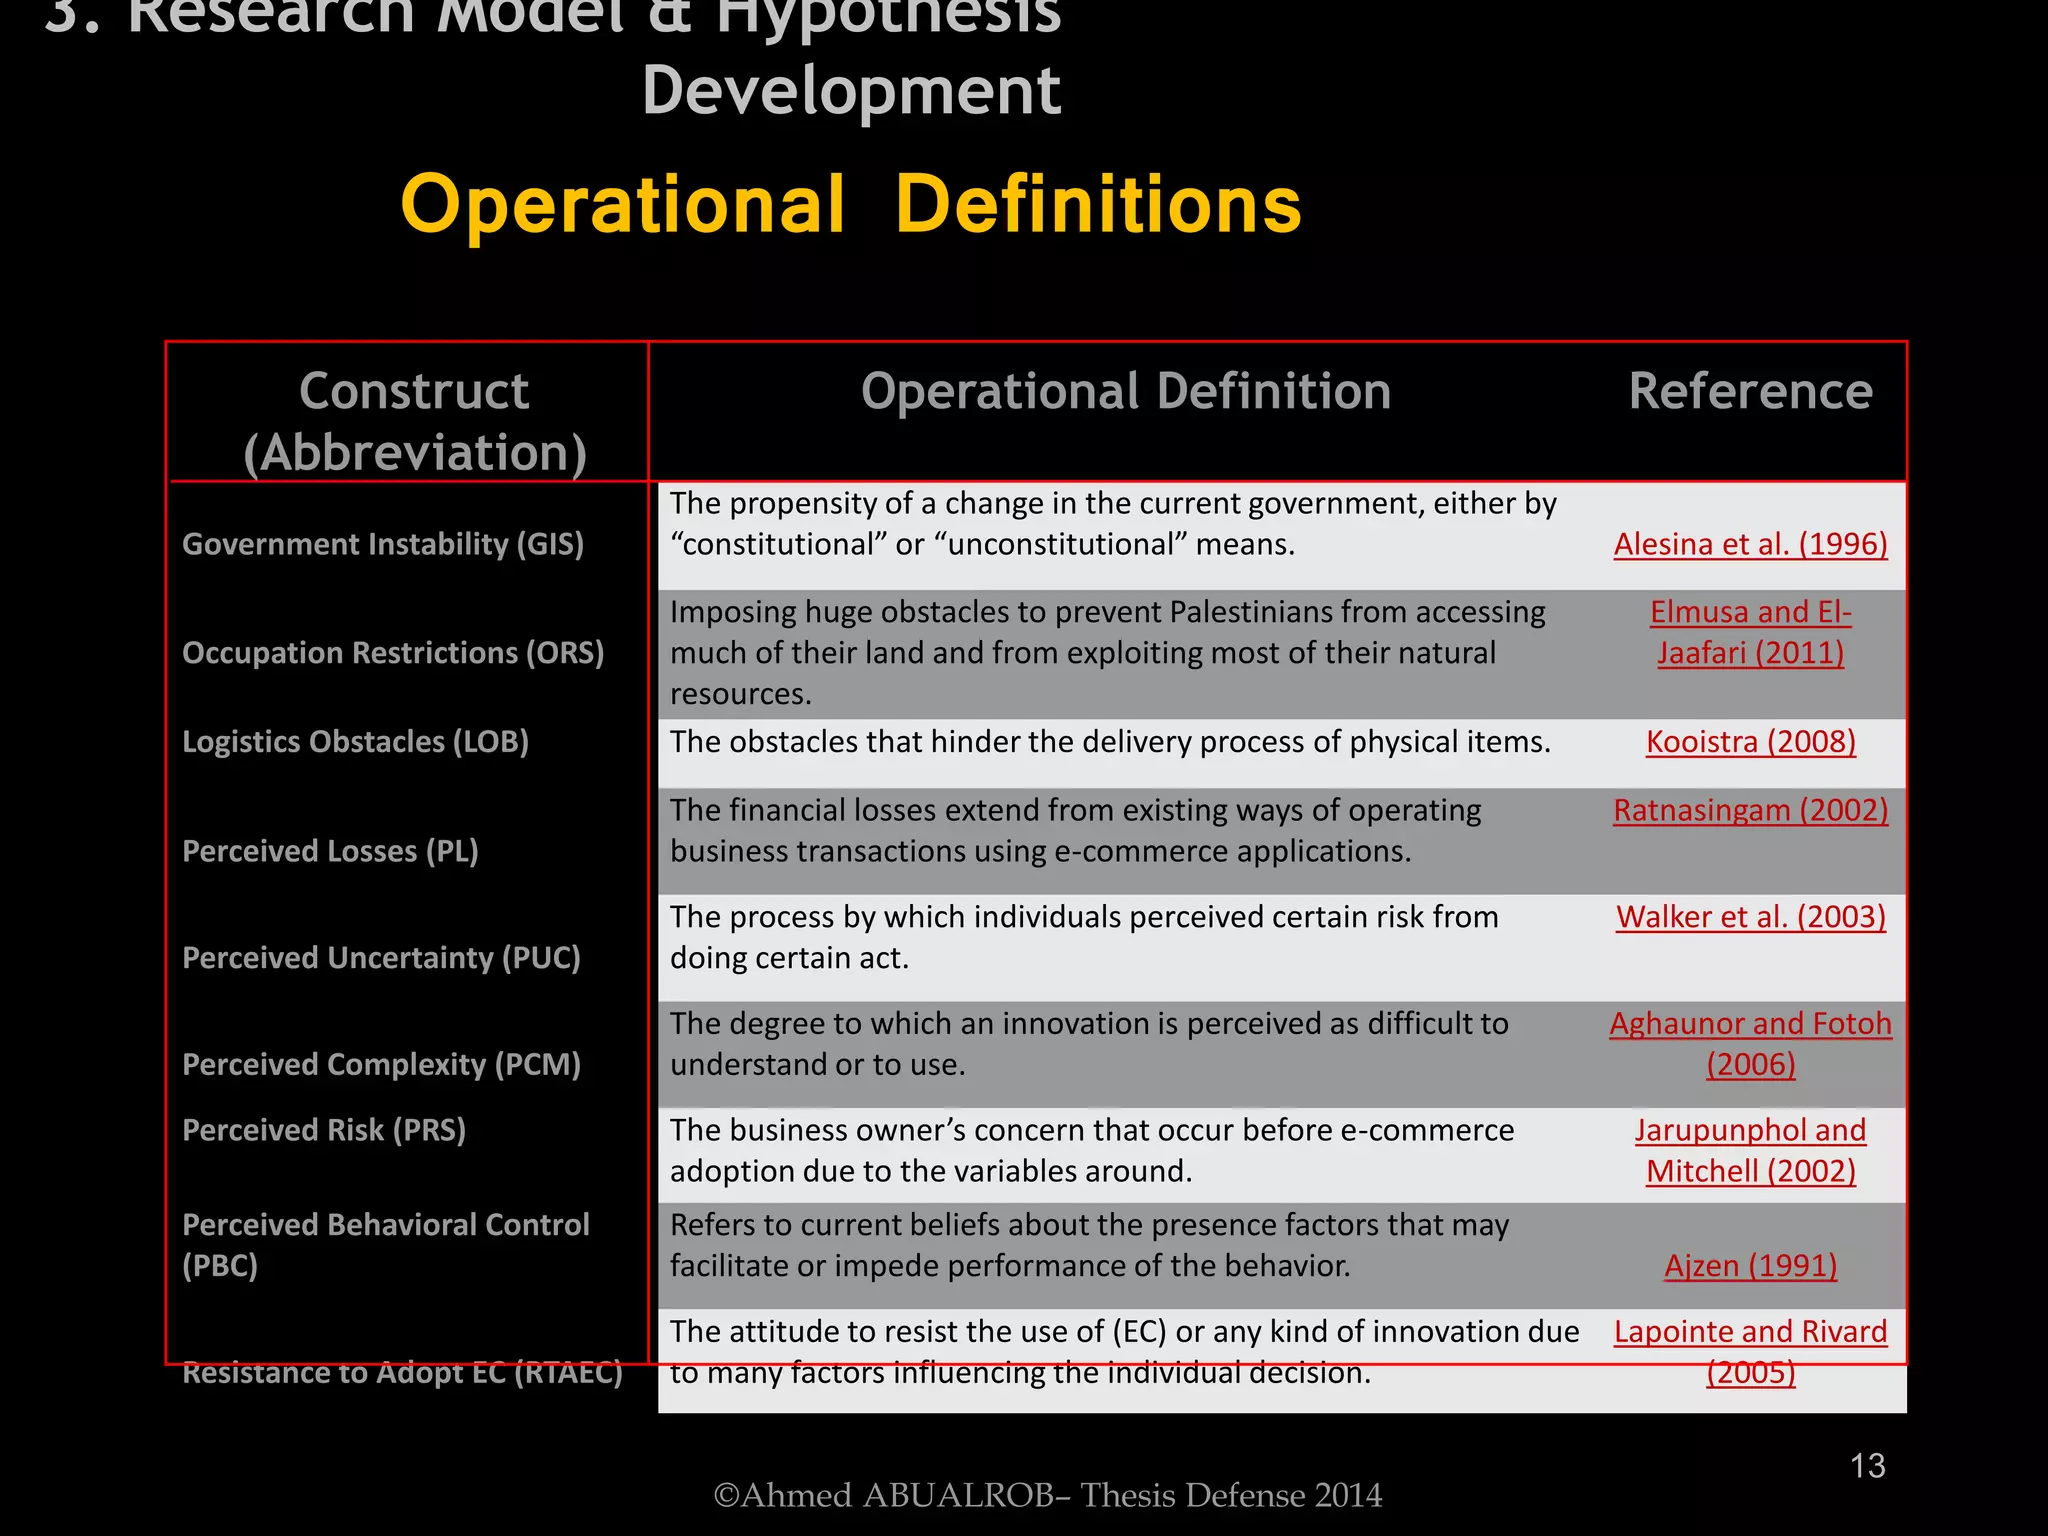The image size is (2048, 1536).
Task: Select the Perceived Losses (PL) construct
Action: tap(330, 851)
